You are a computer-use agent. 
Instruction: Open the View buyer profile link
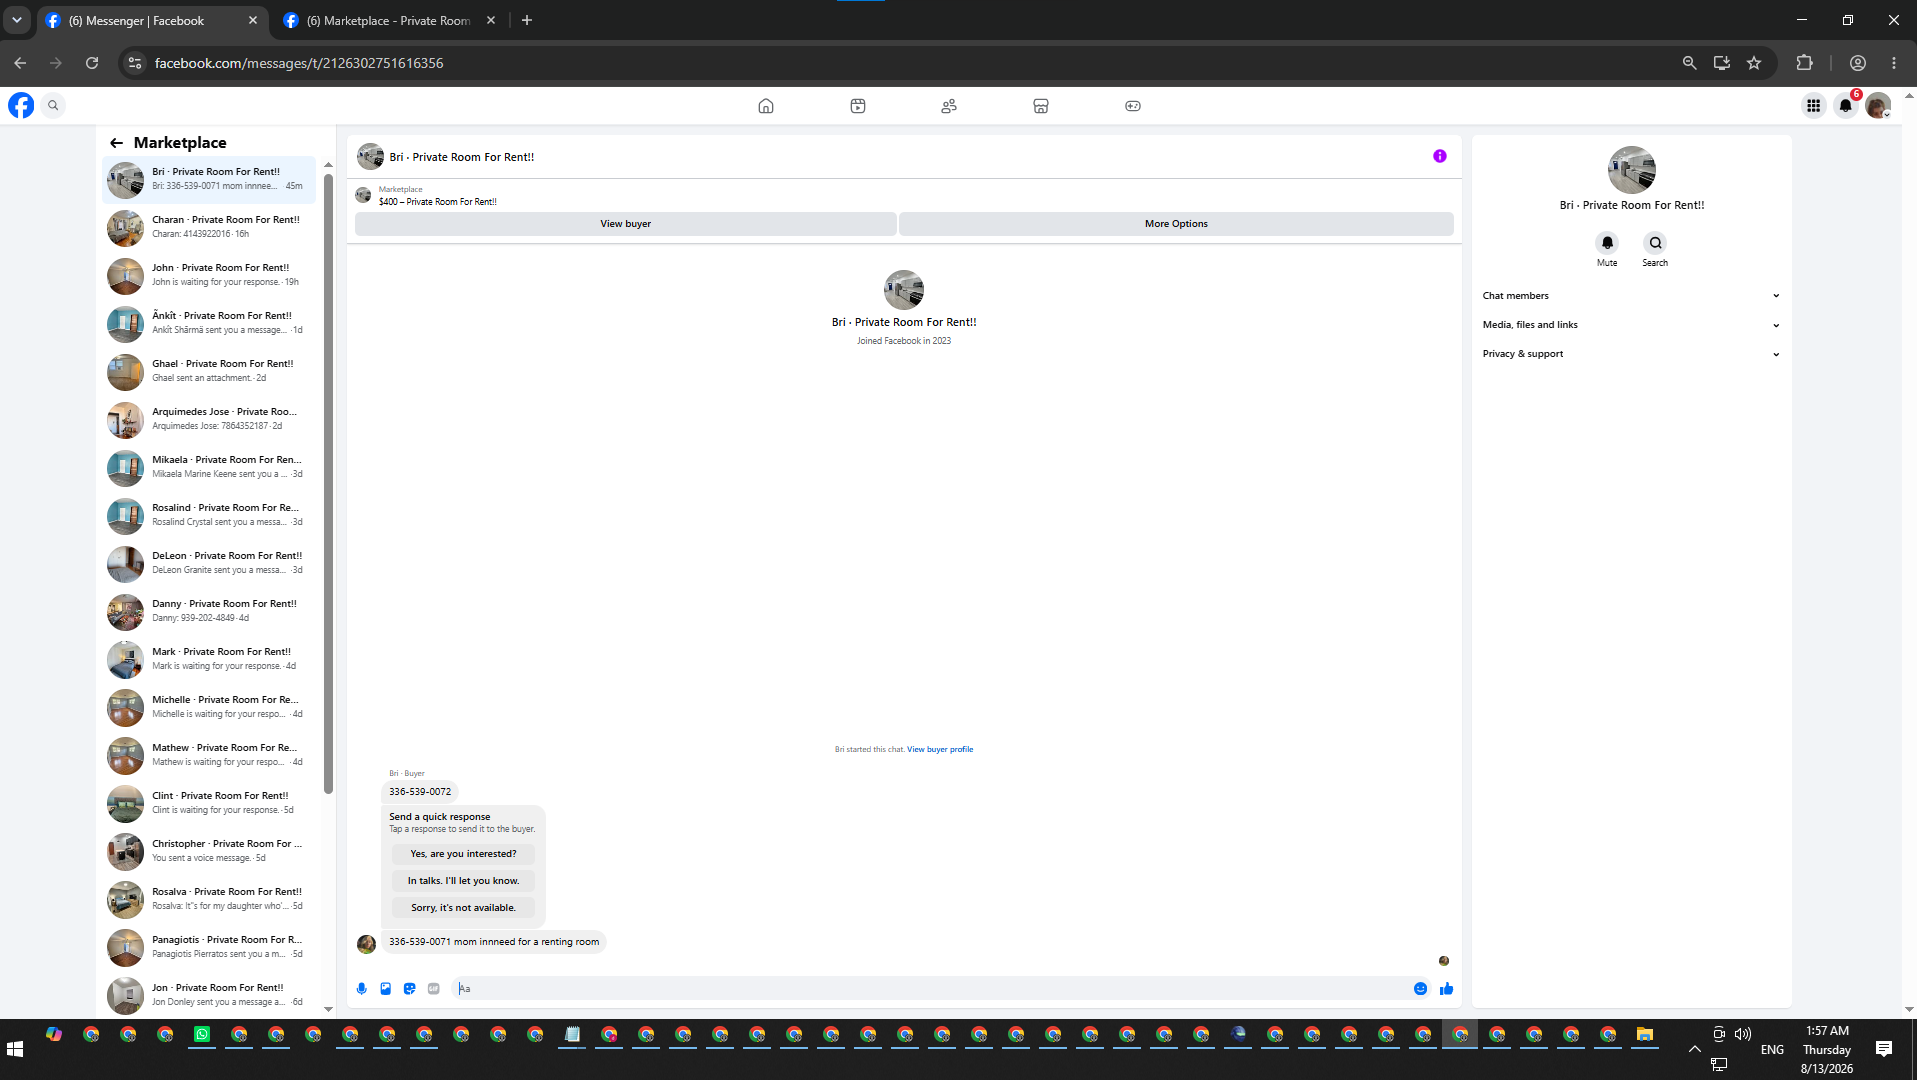pyautogui.click(x=940, y=749)
